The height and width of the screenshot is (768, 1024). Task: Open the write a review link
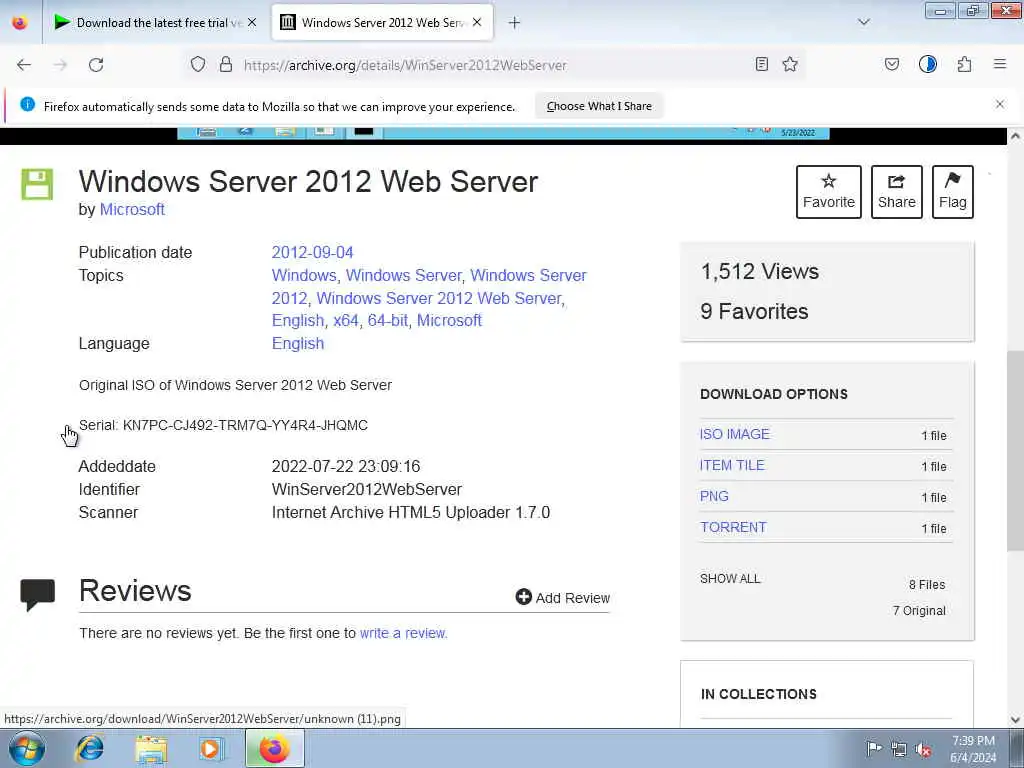pos(404,633)
